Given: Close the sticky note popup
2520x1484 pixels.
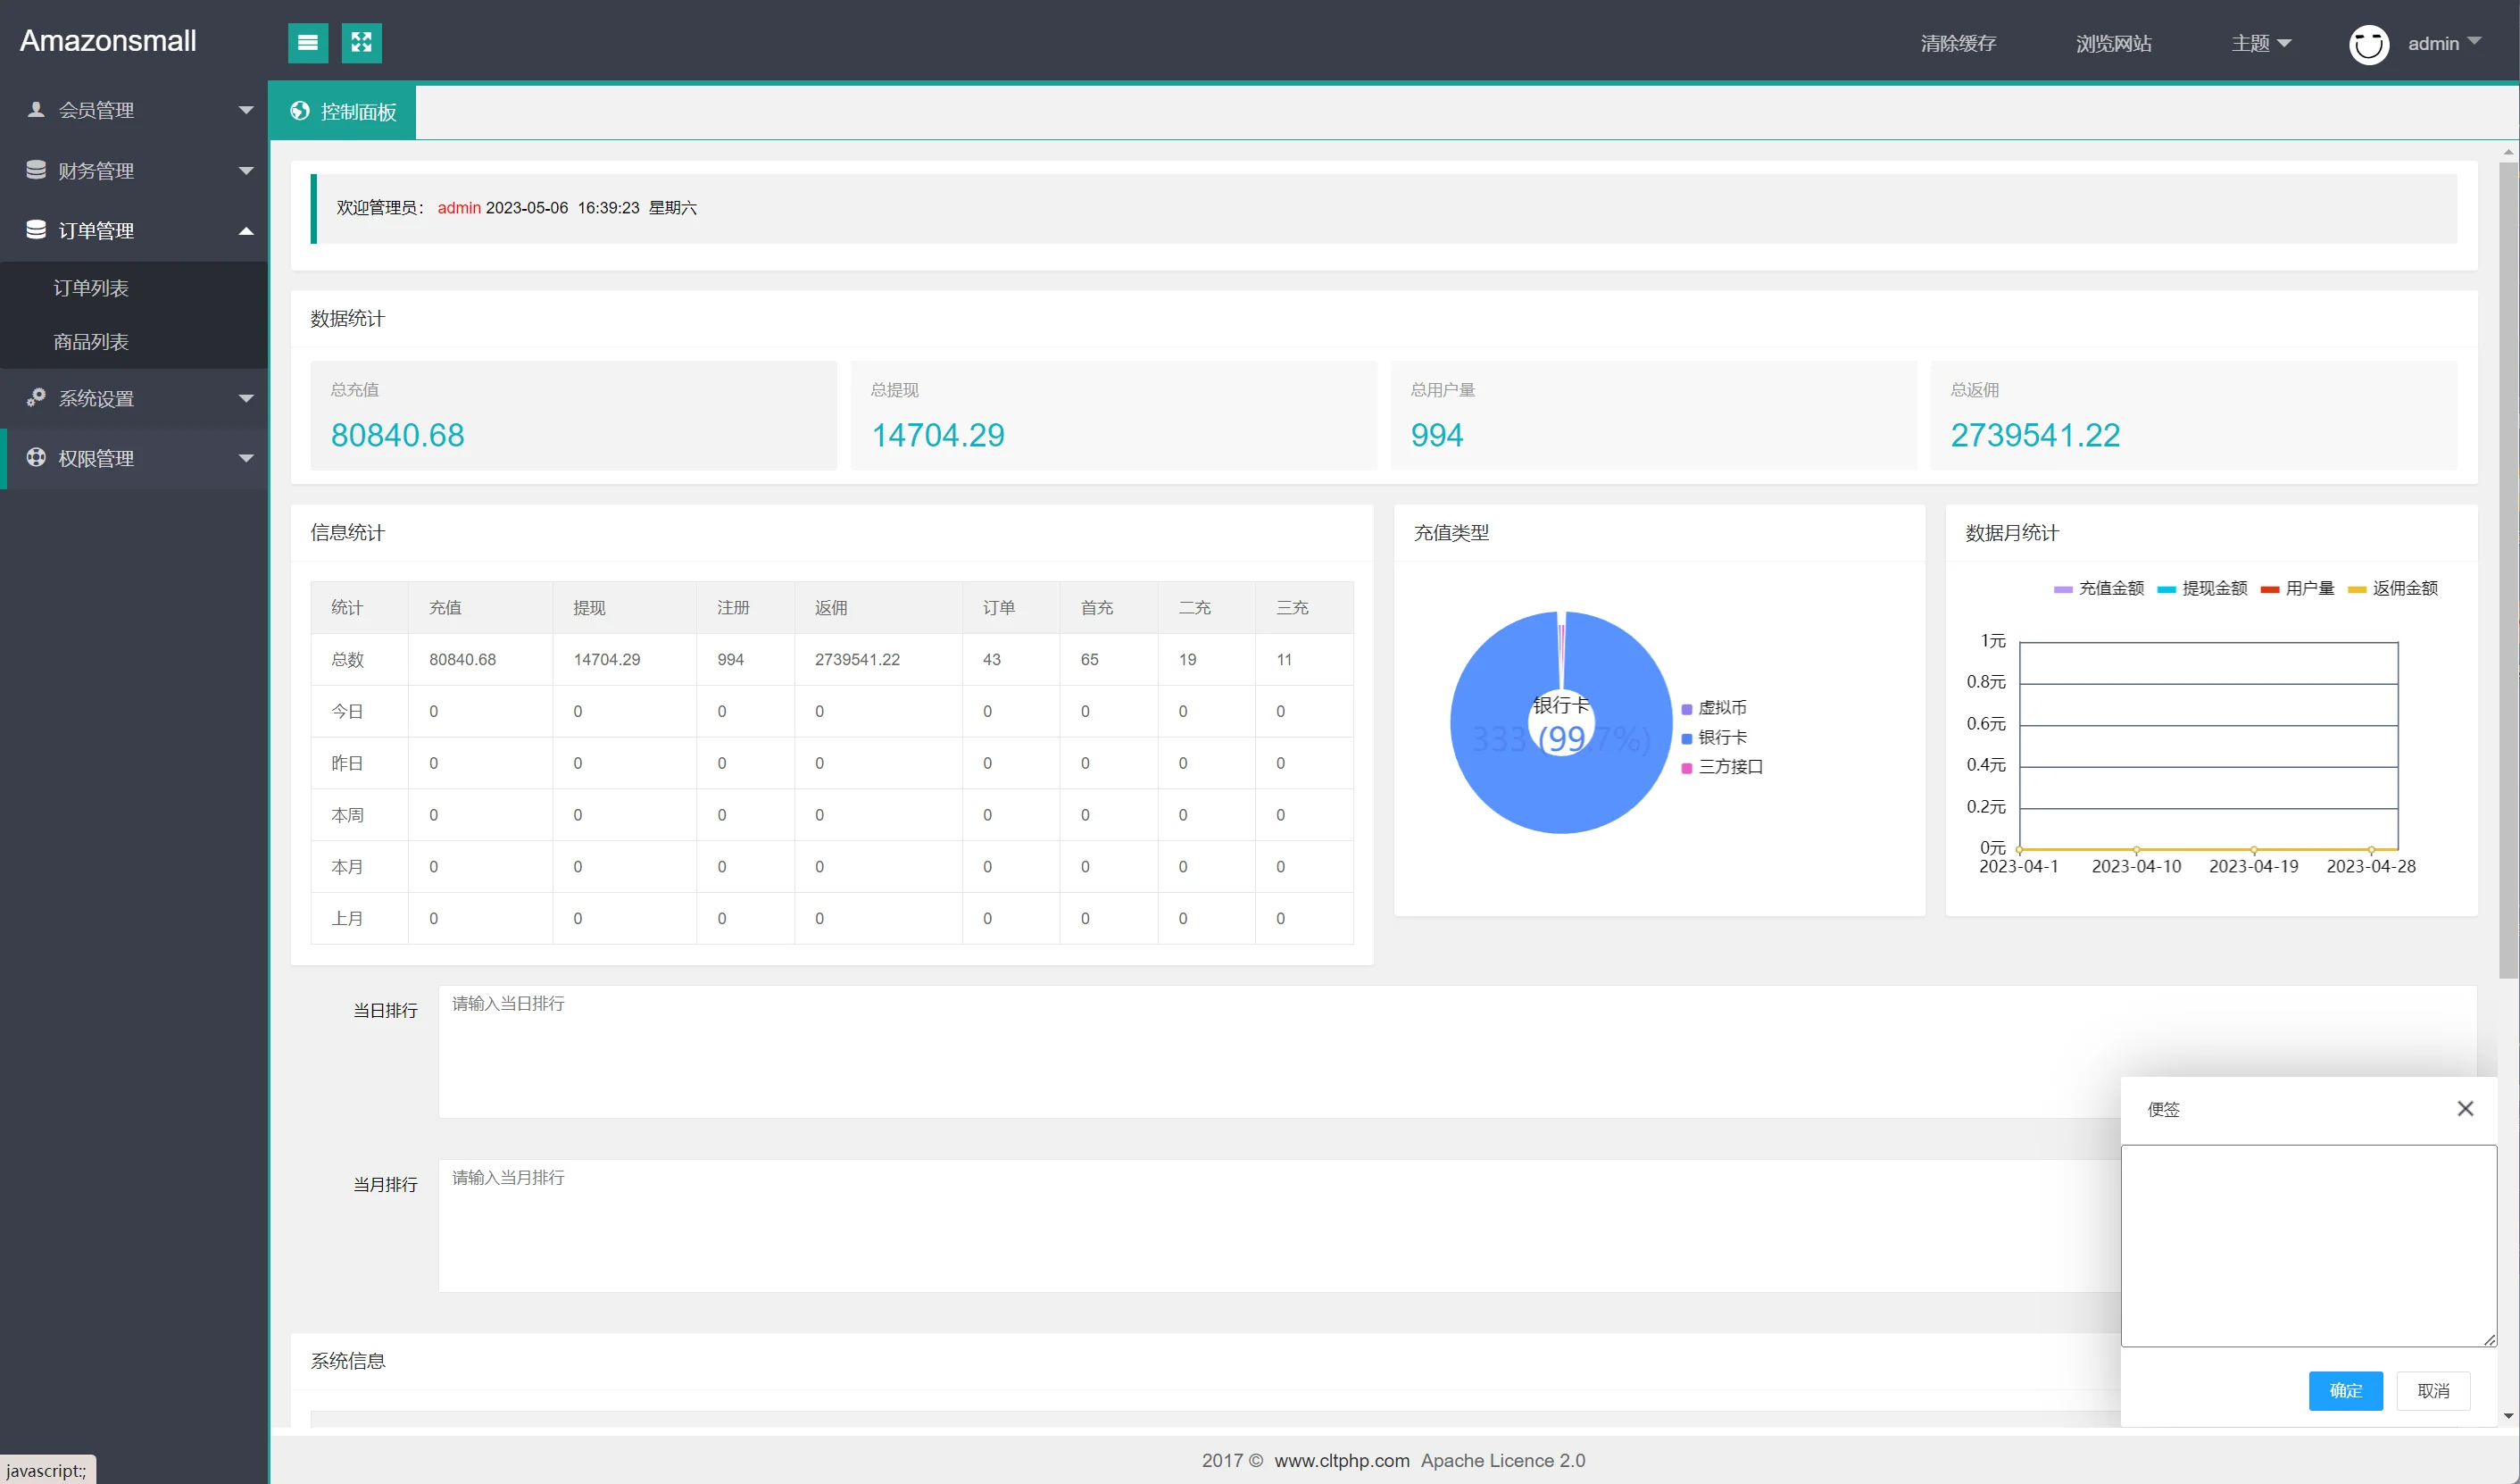Looking at the screenshot, I should tap(2465, 1108).
